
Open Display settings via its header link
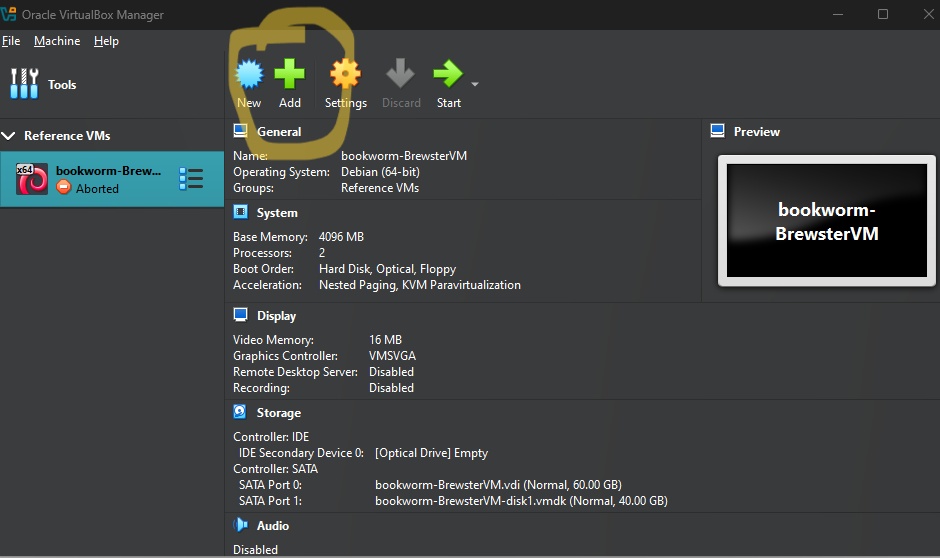coord(276,316)
